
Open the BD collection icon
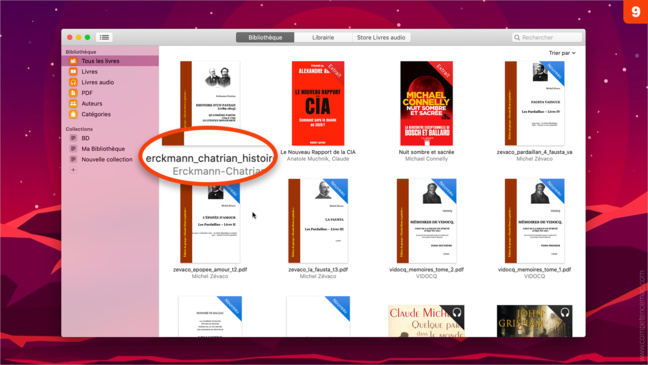[73, 138]
